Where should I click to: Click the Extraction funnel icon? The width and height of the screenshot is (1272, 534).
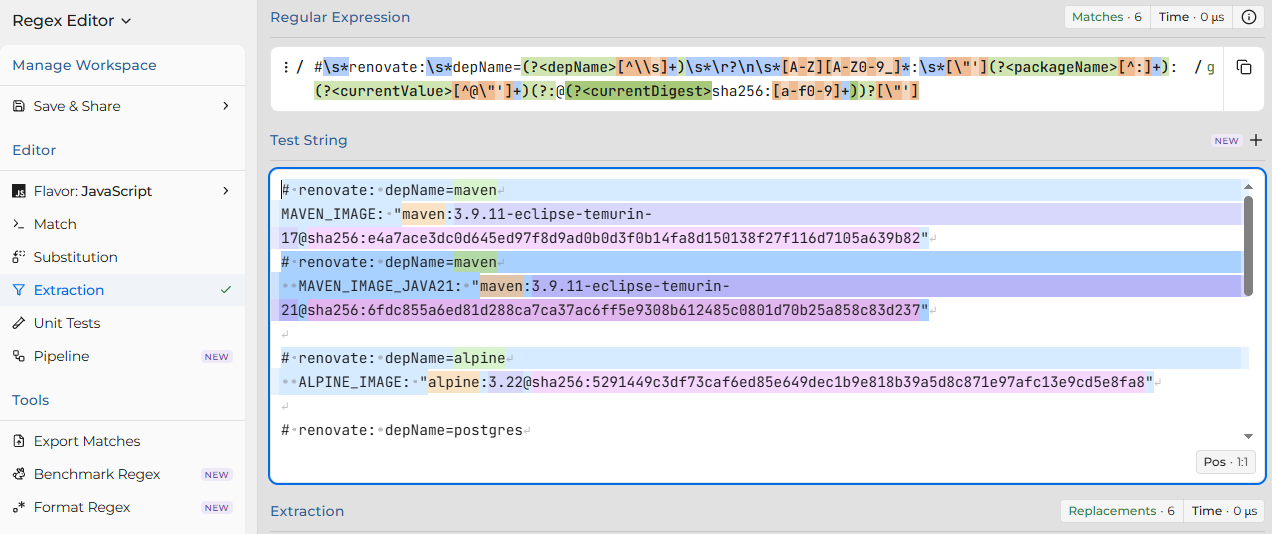point(19,290)
